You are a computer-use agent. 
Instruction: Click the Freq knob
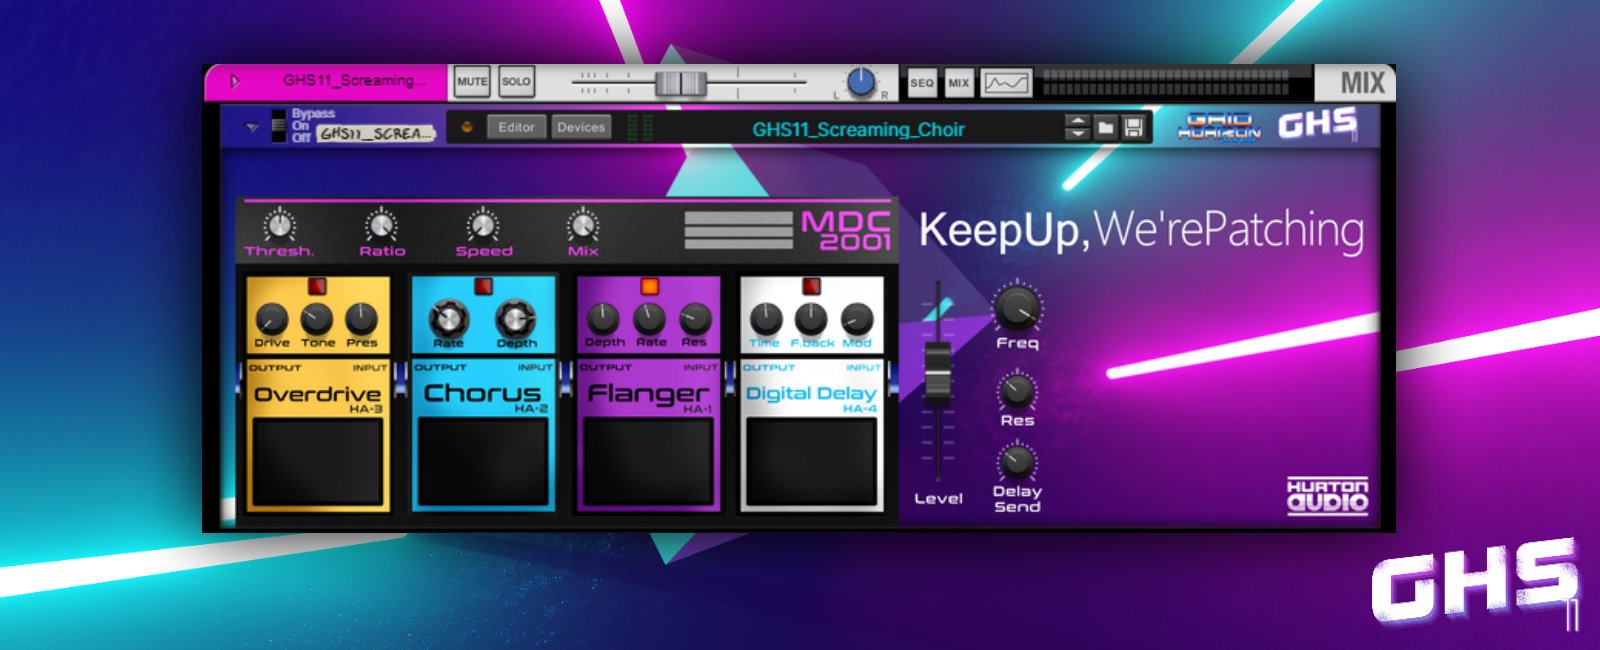click(1016, 308)
